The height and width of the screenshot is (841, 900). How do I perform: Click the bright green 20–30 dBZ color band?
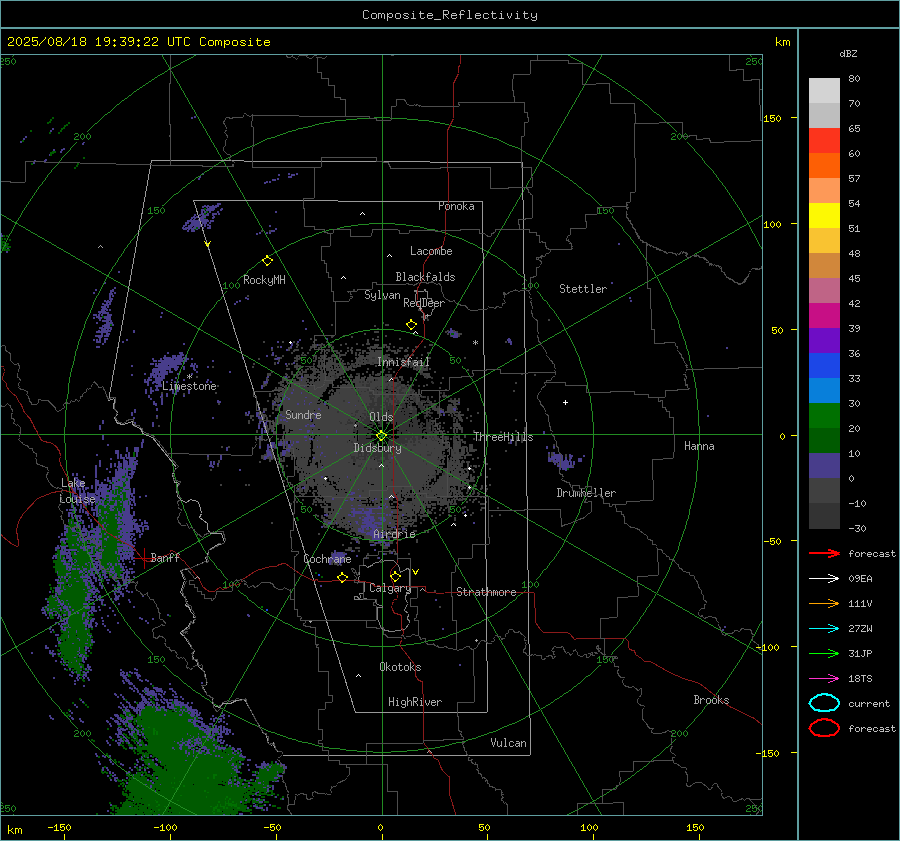click(x=824, y=415)
